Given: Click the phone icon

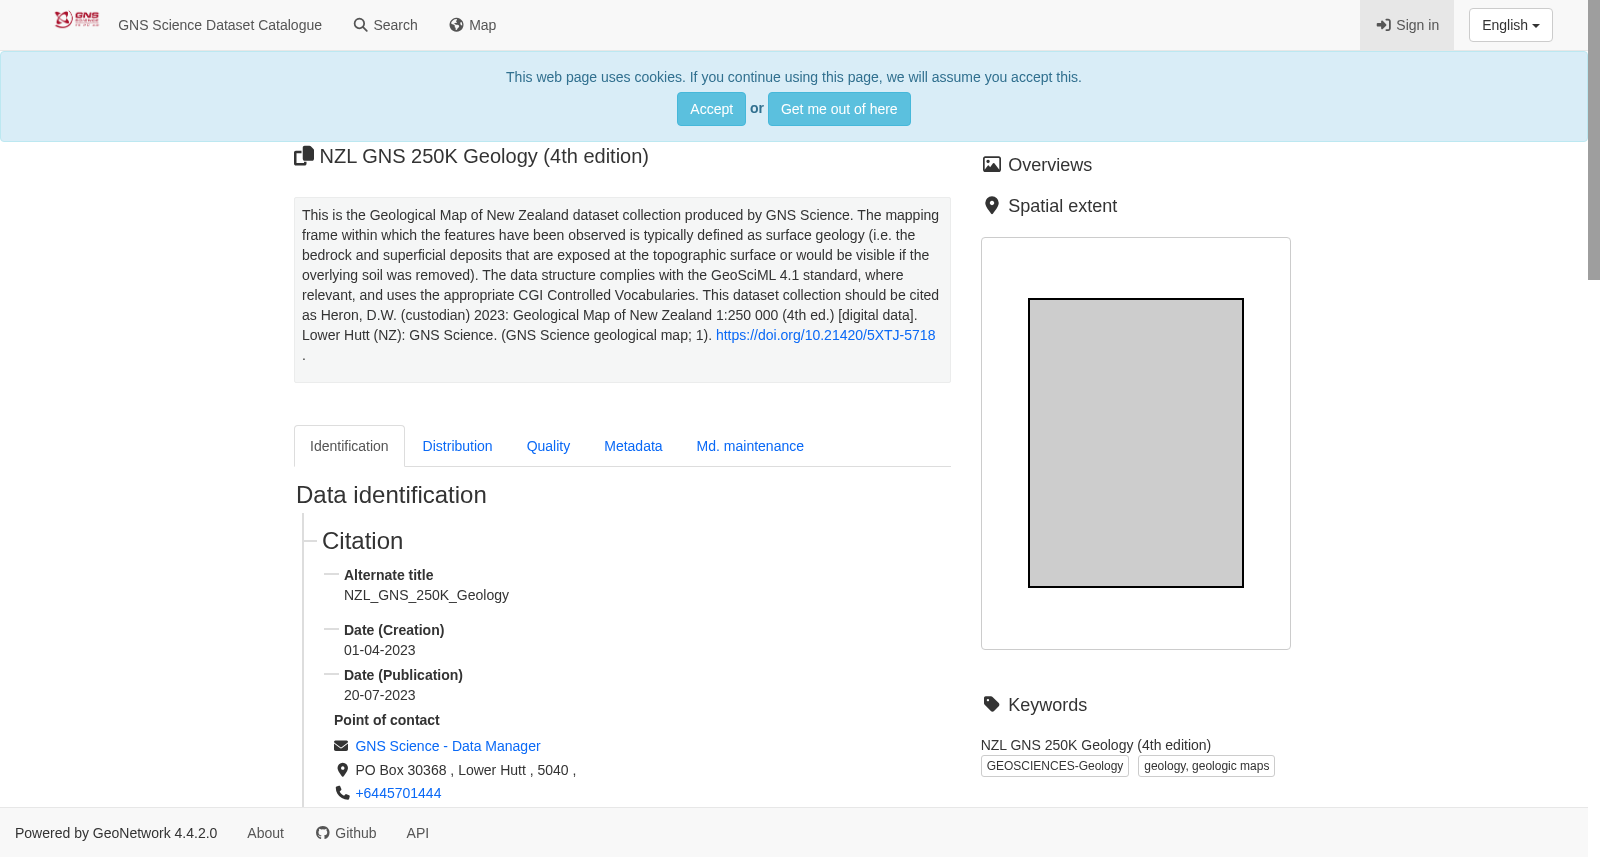Looking at the screenshot, I should pyautogui.click(x=342, y=793).
